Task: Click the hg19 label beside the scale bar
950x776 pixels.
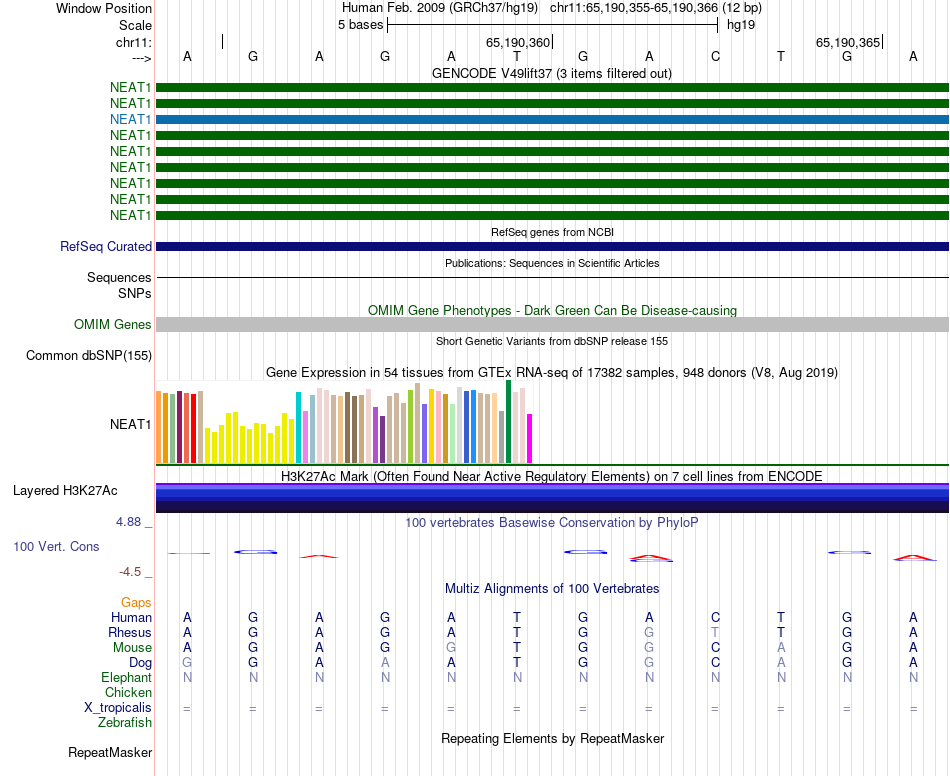Action: pyautogui.click(x=741, y=25)
